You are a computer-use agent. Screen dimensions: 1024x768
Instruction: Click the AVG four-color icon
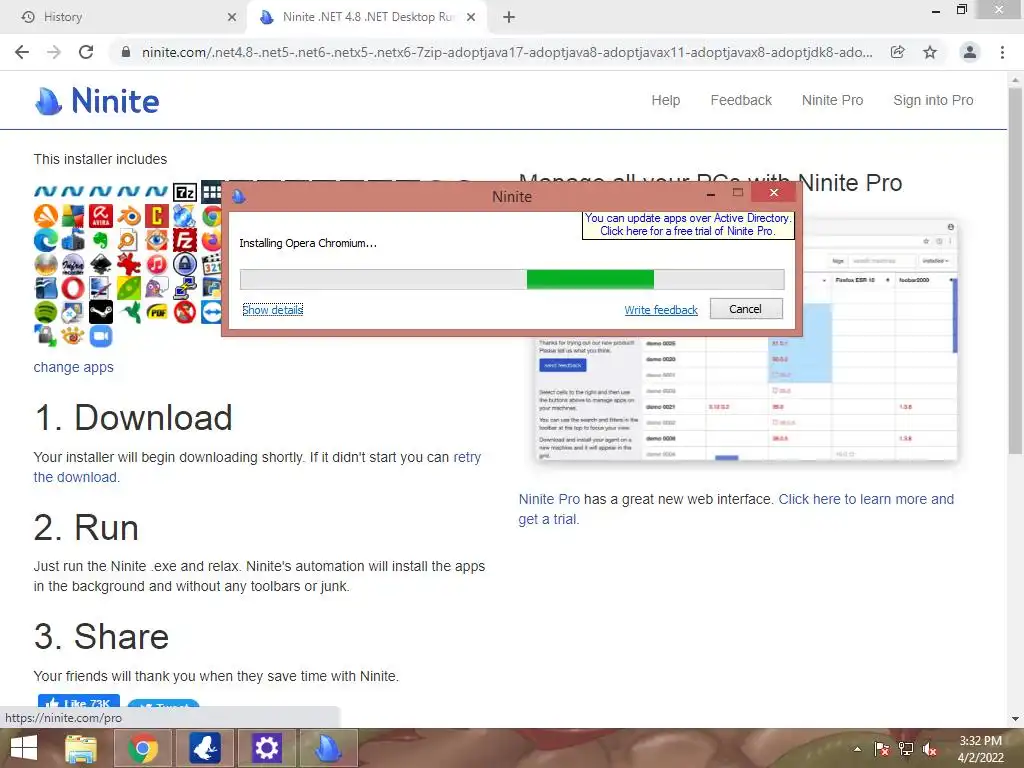click(73, 216)
